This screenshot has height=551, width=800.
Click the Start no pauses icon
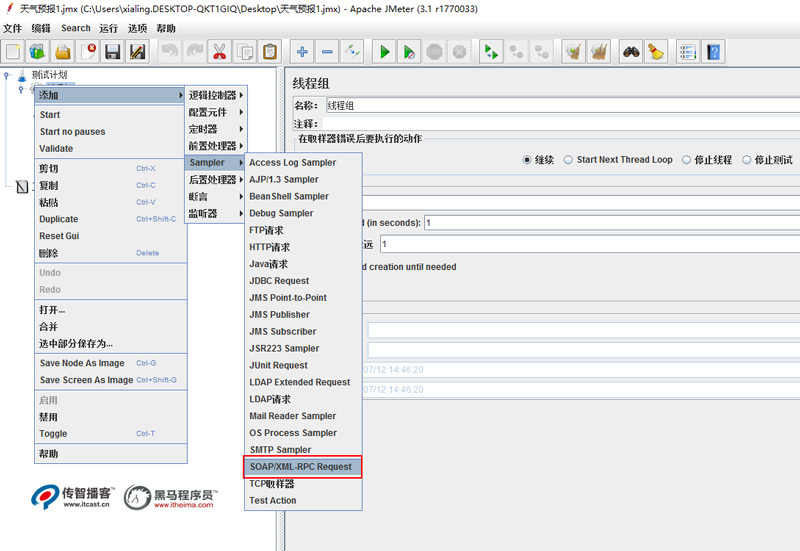pyautogui.click(x=409, y=52)
